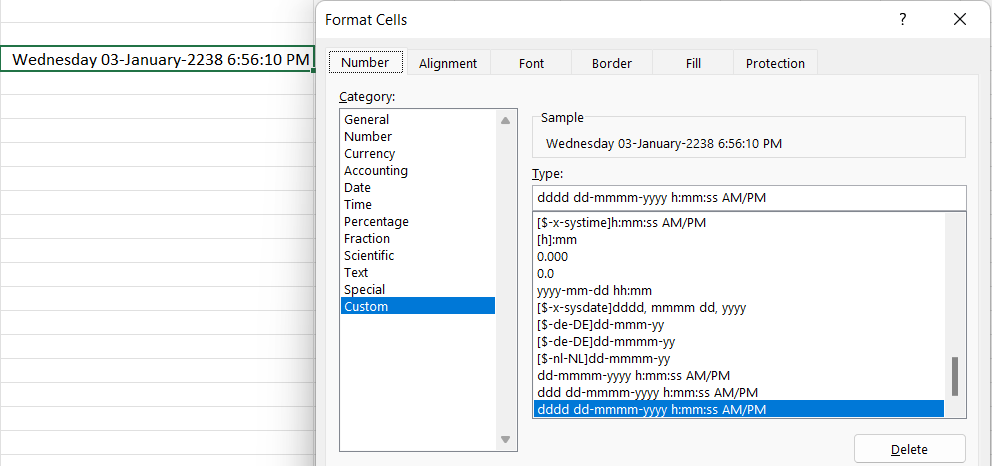Close the Format Cells dialog

point(960,19)
